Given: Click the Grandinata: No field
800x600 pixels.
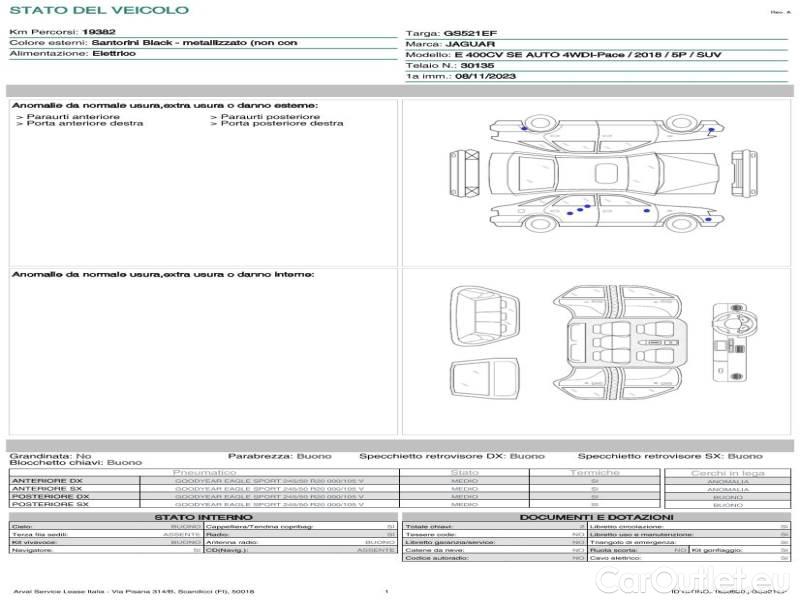Looking at the screenshot, I should 51,456.
